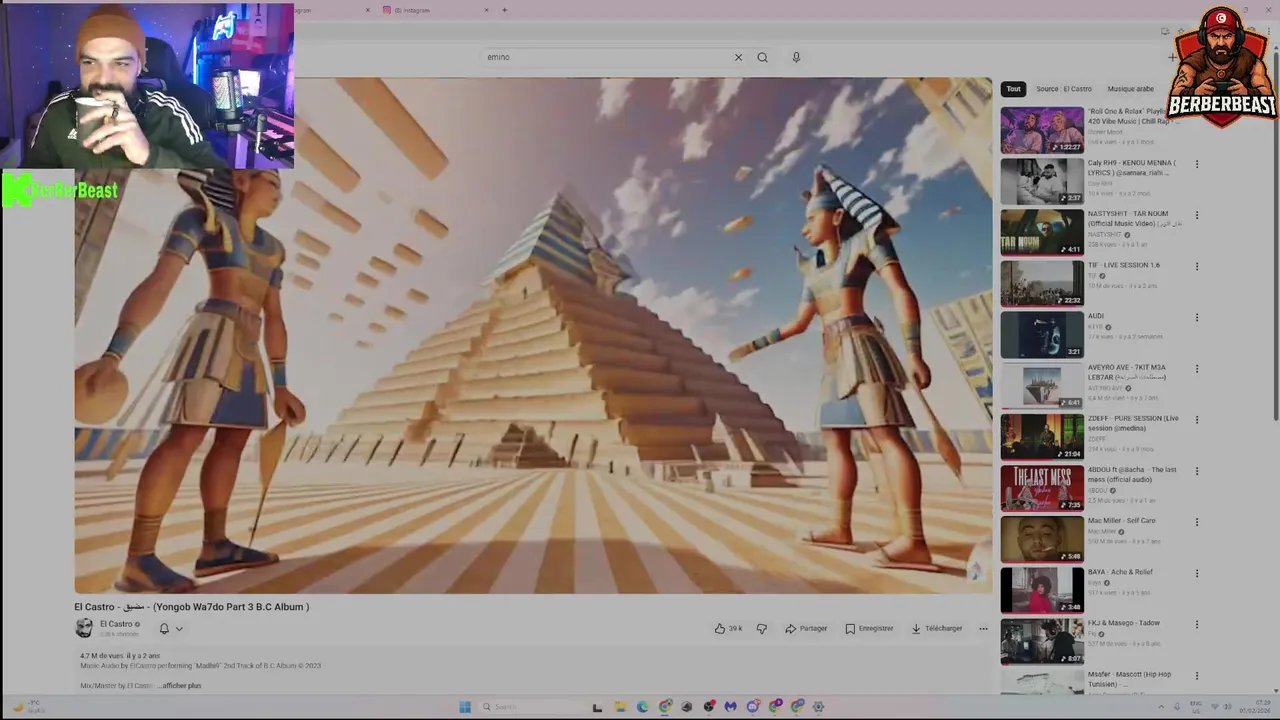Expand notification options chevron next to bell
The width and height of the screenshot is (1280, 720).
[179, 629]
